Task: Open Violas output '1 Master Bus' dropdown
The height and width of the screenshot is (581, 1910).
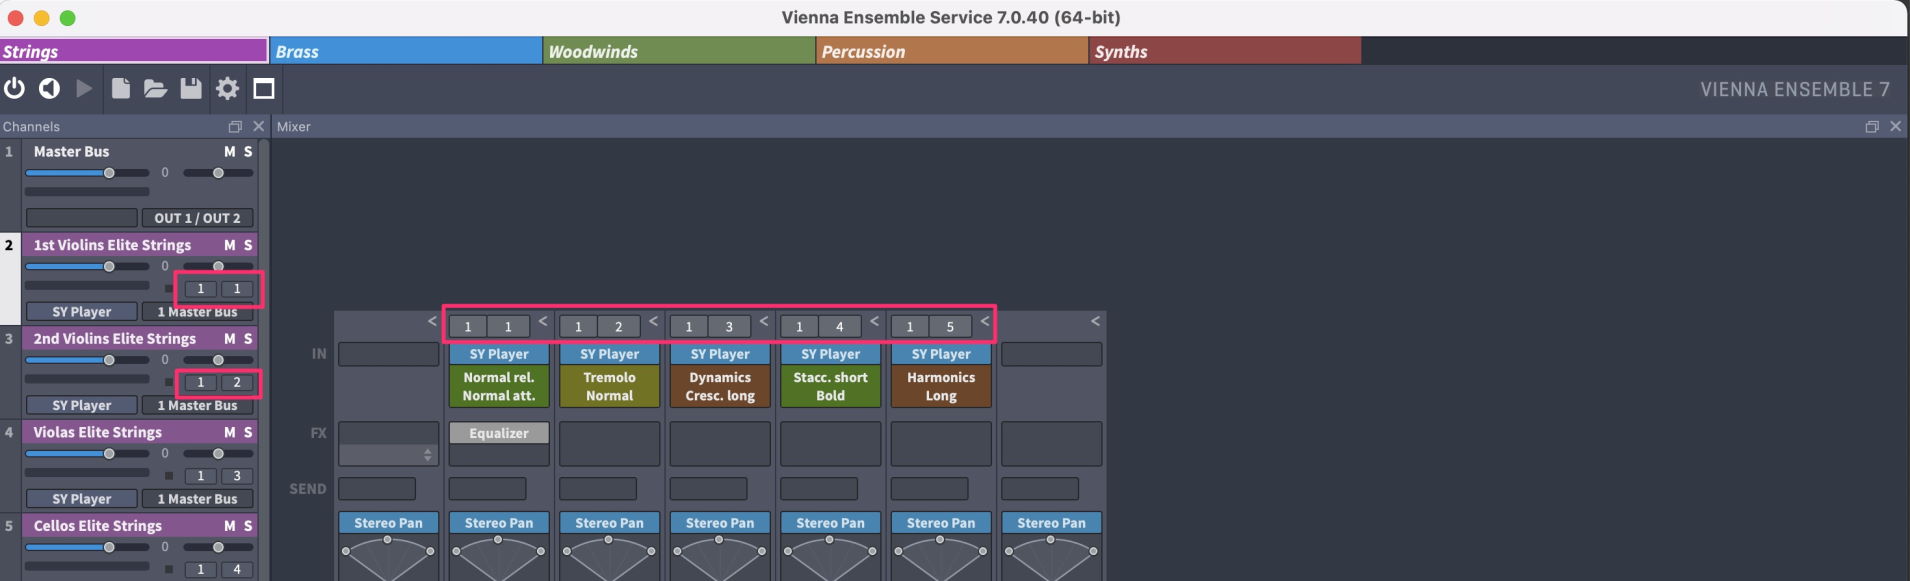Action: (197, 499)
